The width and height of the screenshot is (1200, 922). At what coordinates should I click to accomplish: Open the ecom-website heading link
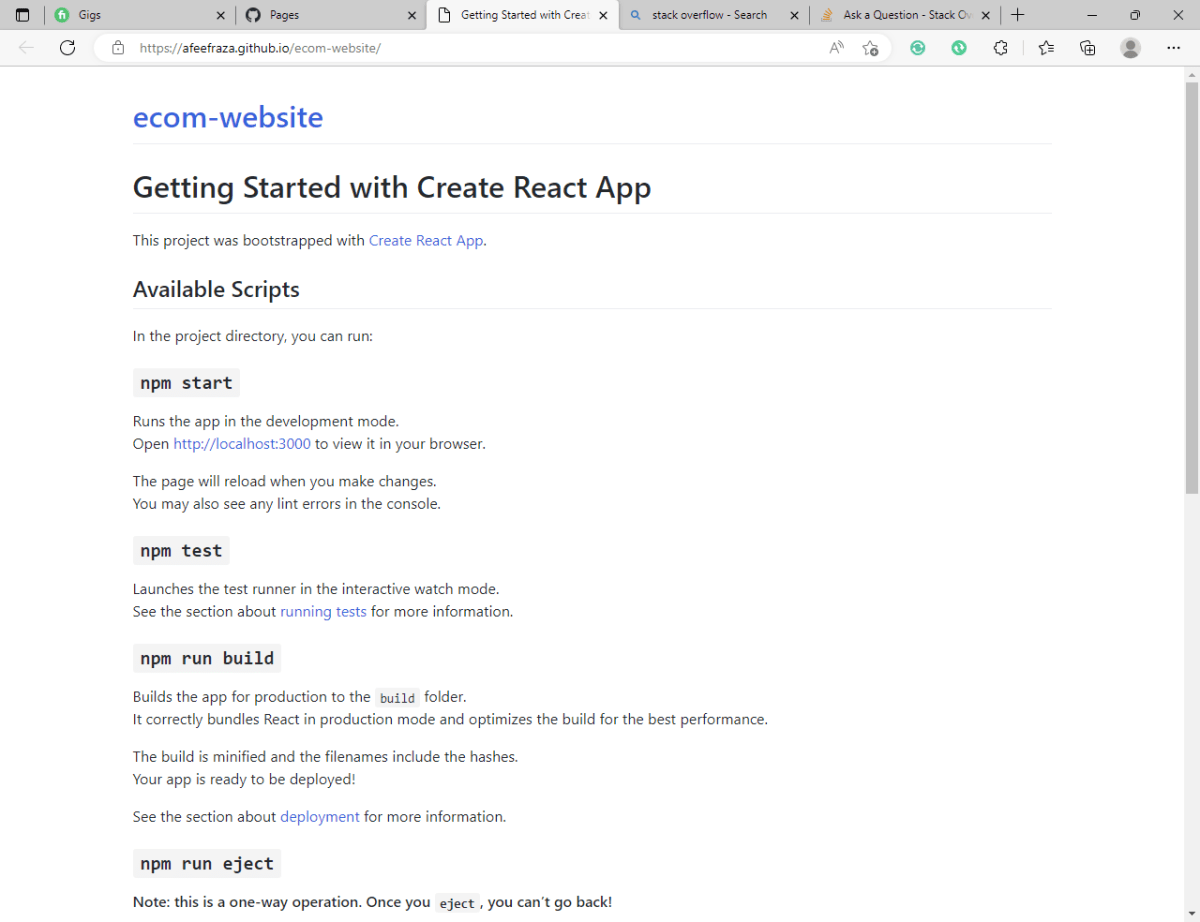click(x=227, y=117)
